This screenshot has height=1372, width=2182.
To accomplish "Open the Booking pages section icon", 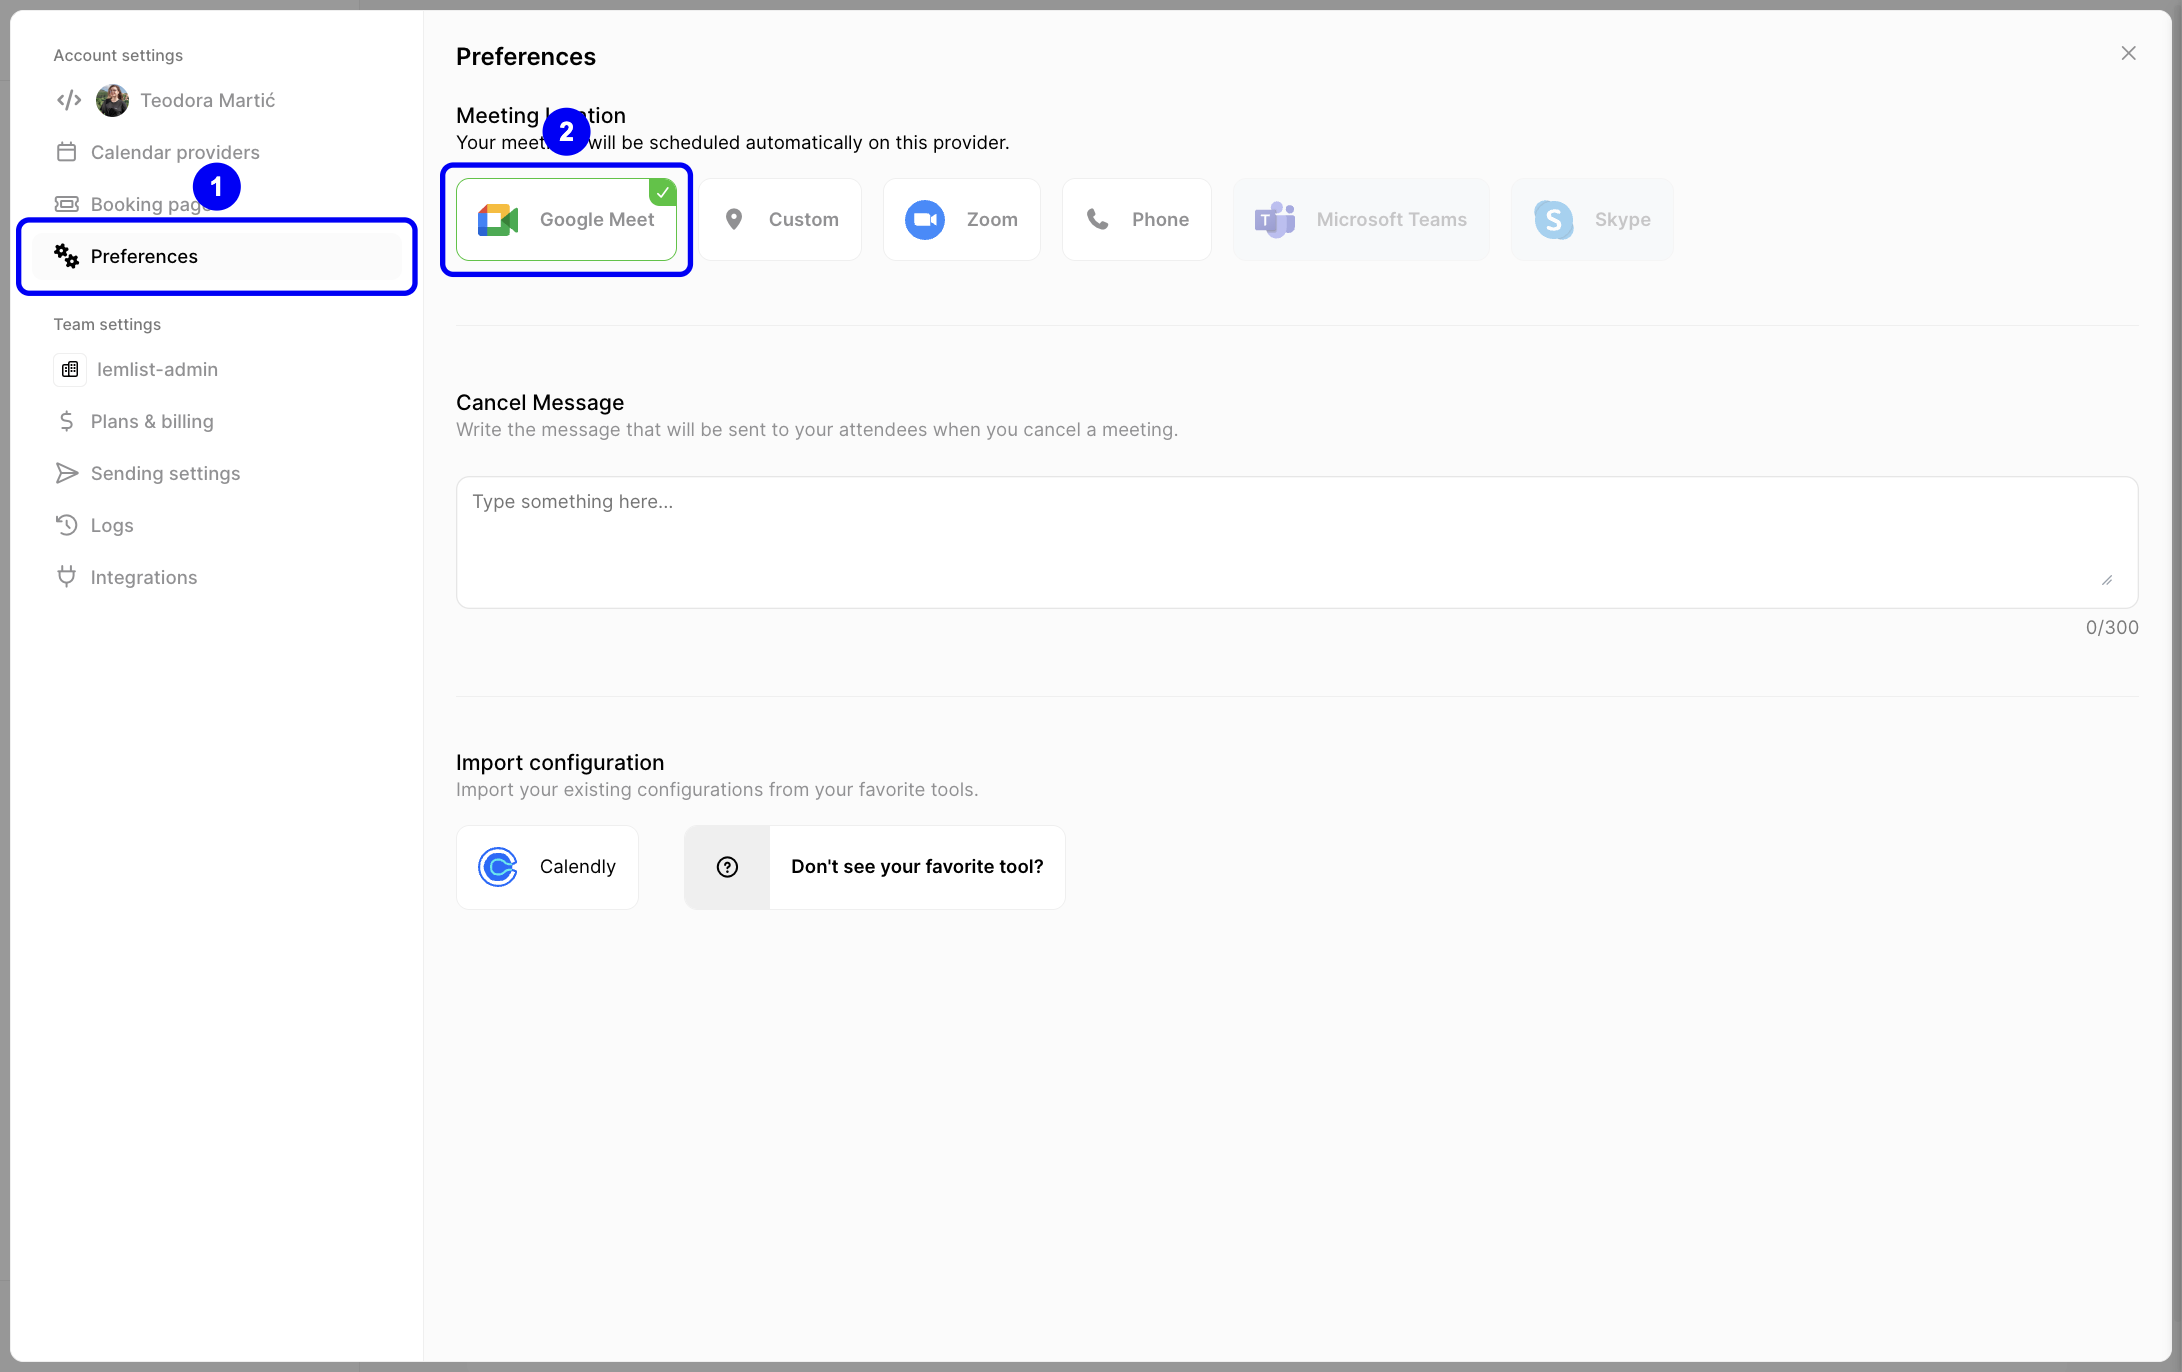I will coord(66,203).
